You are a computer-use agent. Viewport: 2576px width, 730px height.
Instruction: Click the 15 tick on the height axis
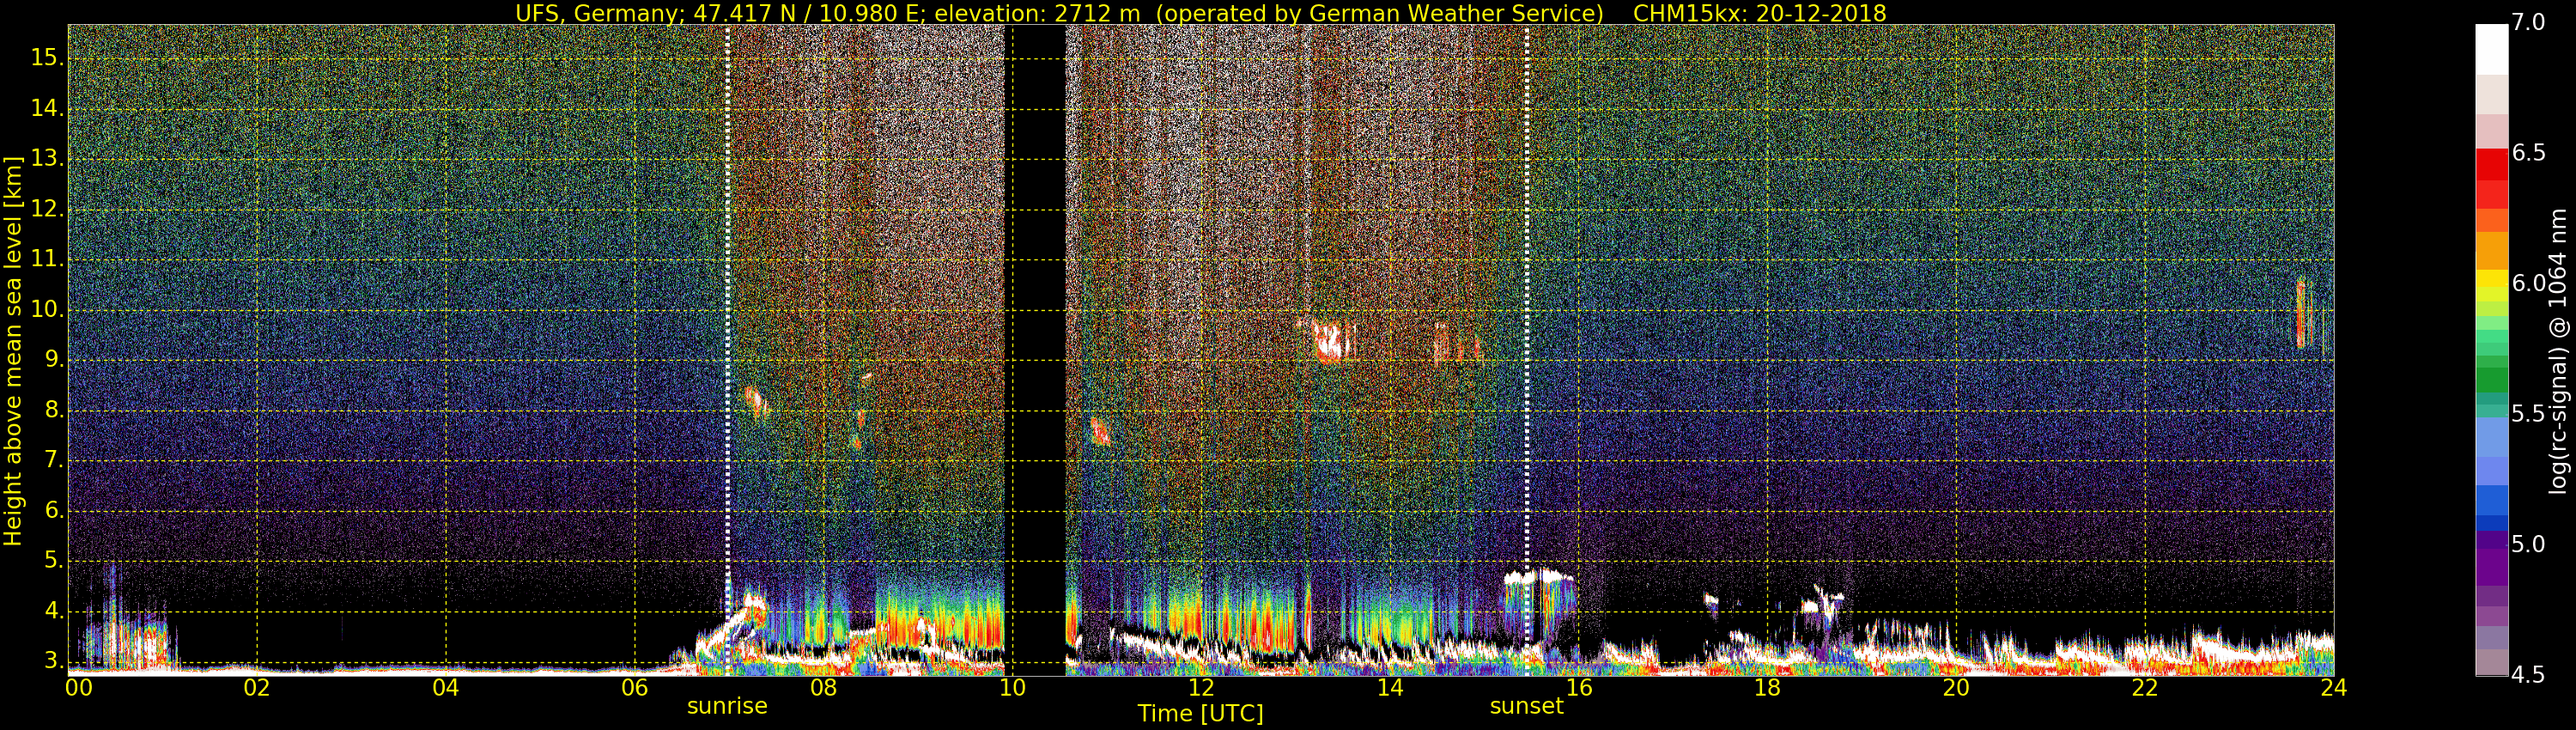(46, 58)
